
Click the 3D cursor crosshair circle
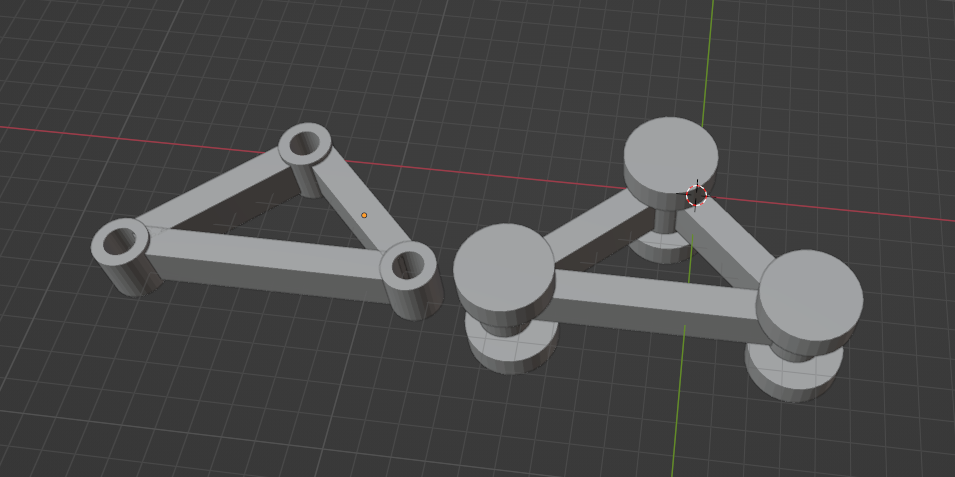tap(696, 195)
